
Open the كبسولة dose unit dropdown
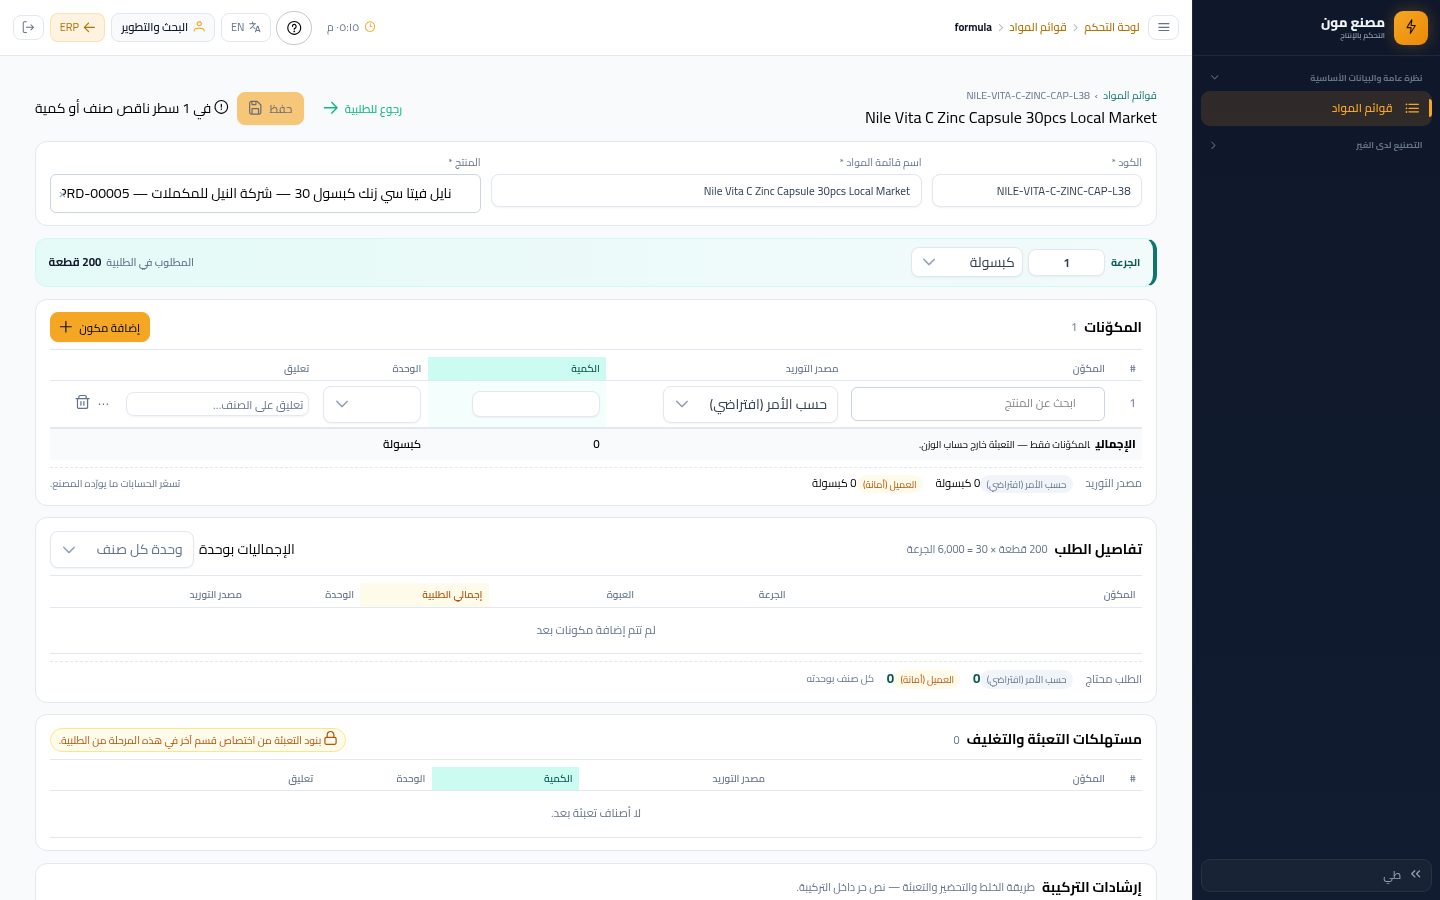tap(967, 262)
